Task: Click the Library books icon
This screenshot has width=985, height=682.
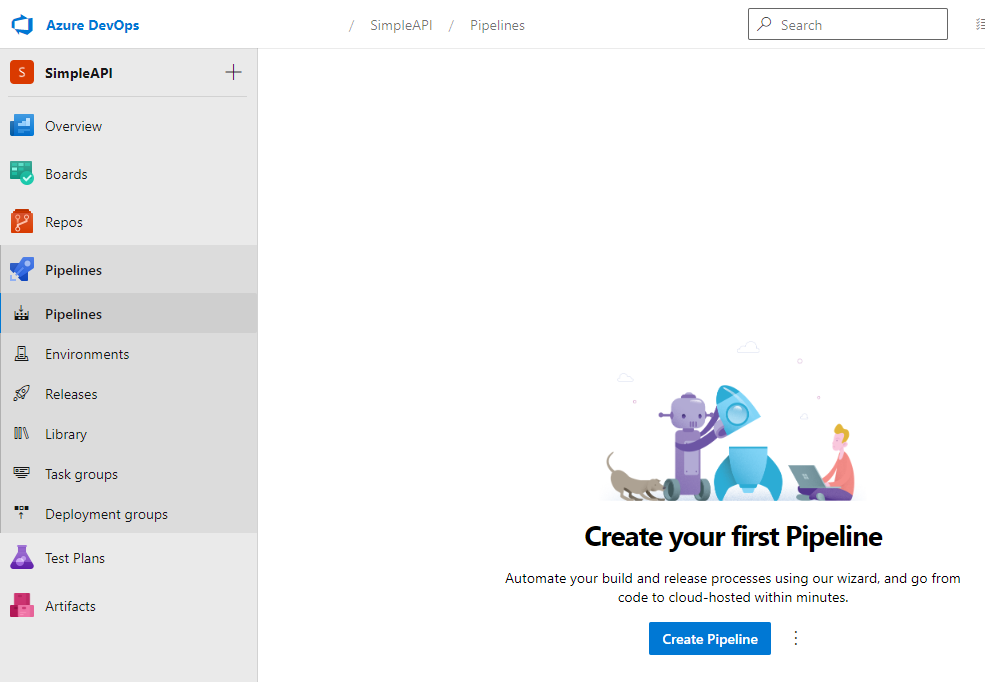Action: [x=21, y=433]
